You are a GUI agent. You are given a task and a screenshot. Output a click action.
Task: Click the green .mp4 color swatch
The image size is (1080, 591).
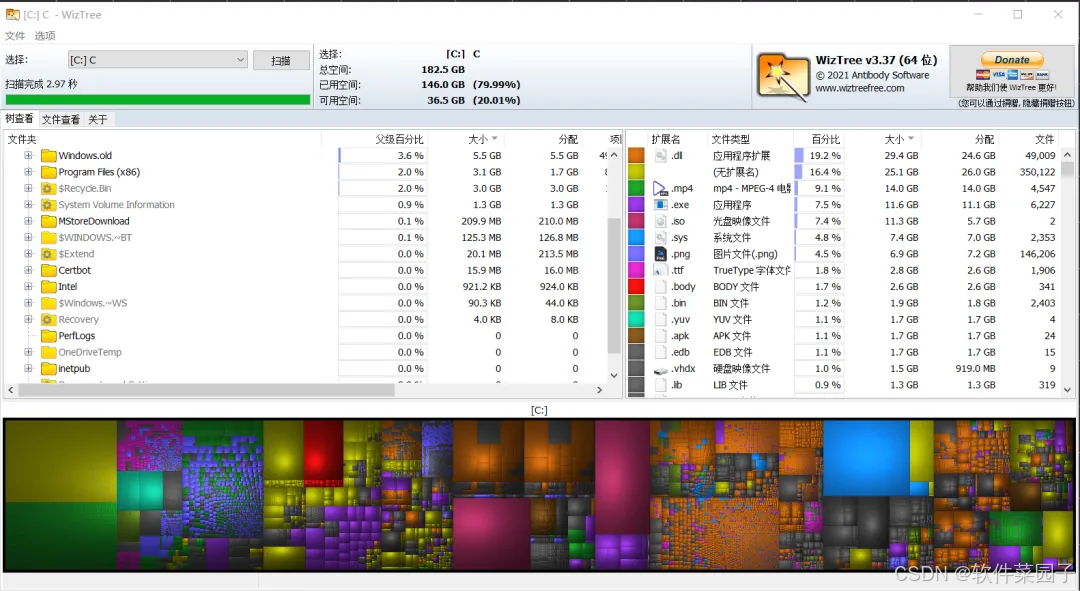pyautogui.click(x=636, y=188)
